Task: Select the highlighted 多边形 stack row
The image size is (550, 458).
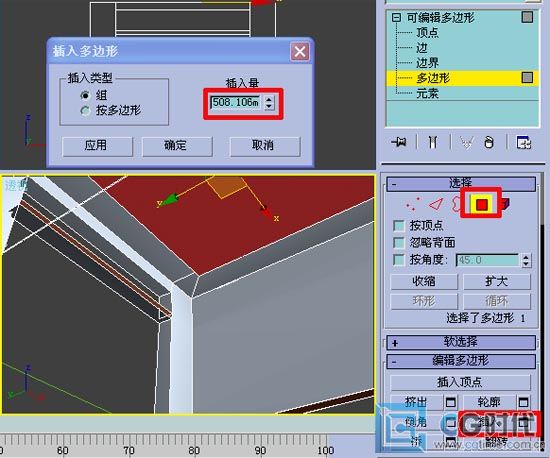Action: point(462,78)
